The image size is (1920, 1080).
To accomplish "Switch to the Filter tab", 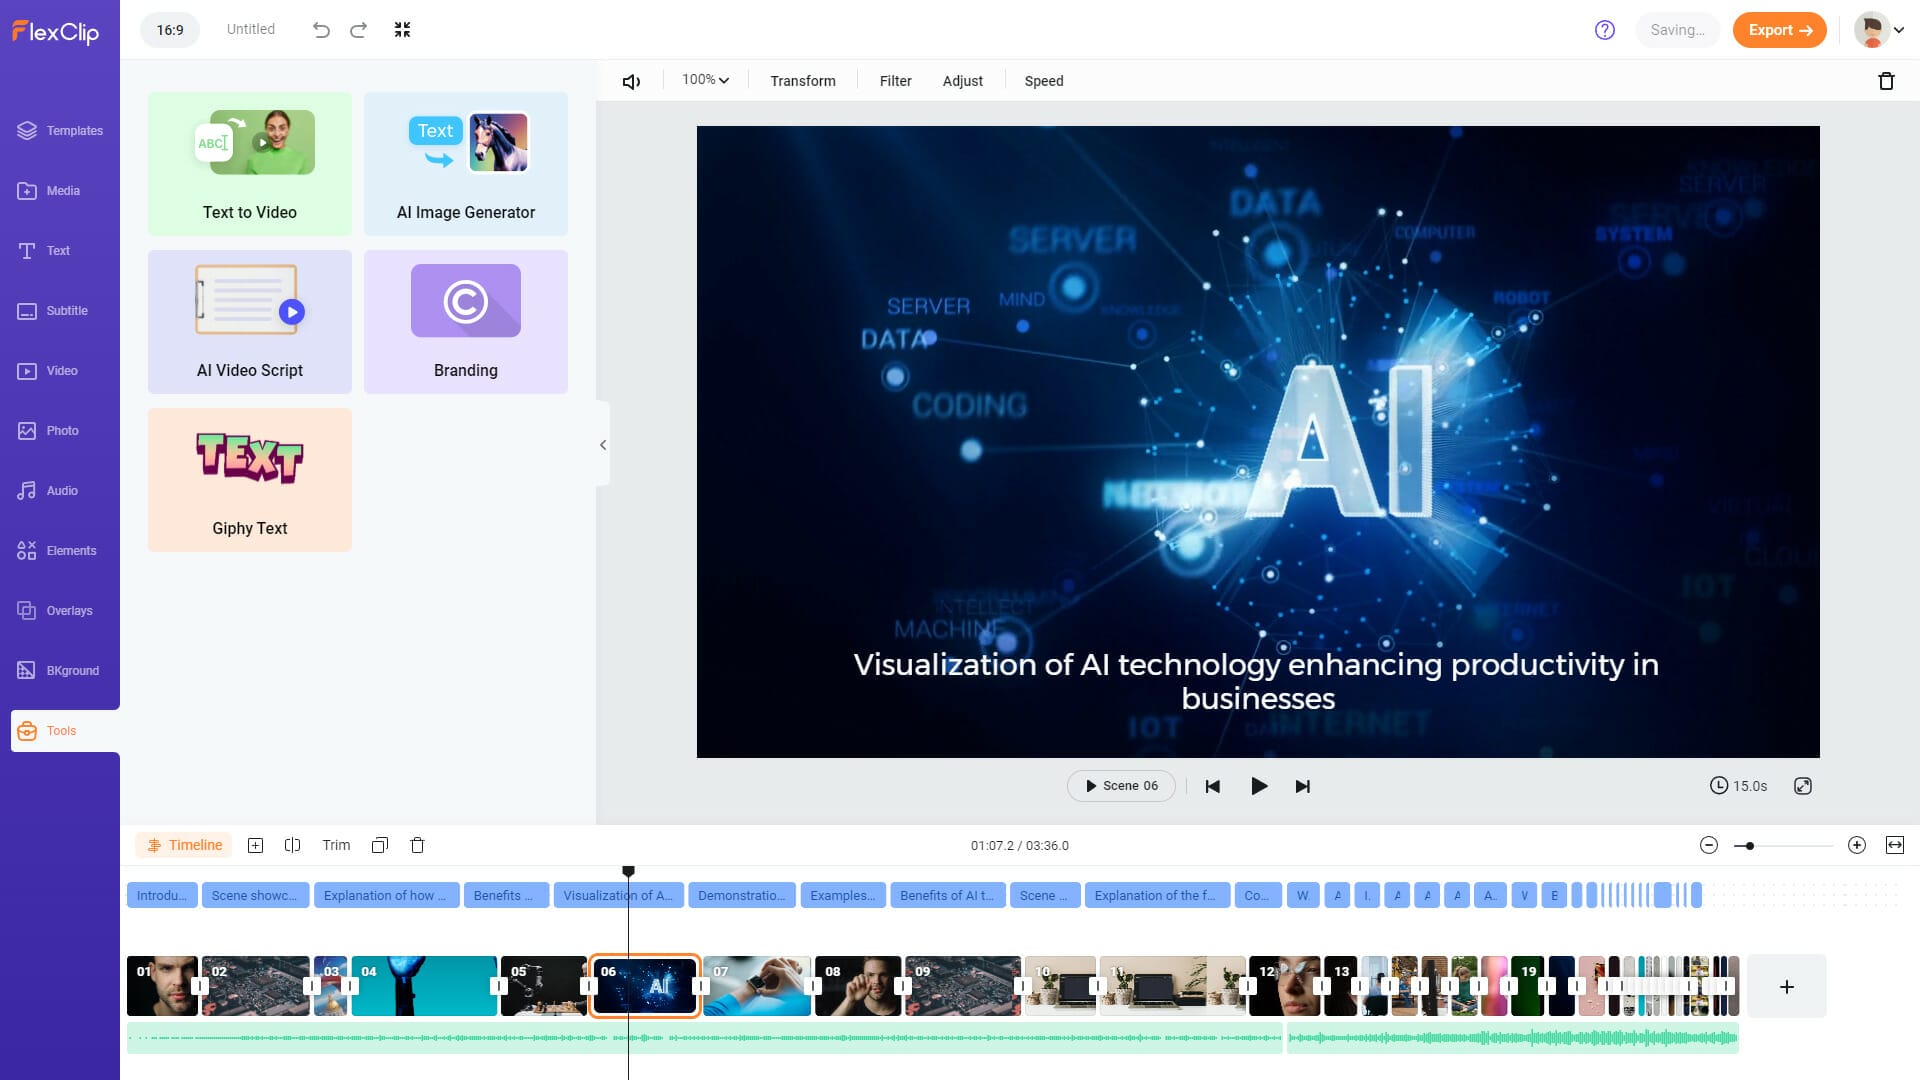I will [895, 80].
